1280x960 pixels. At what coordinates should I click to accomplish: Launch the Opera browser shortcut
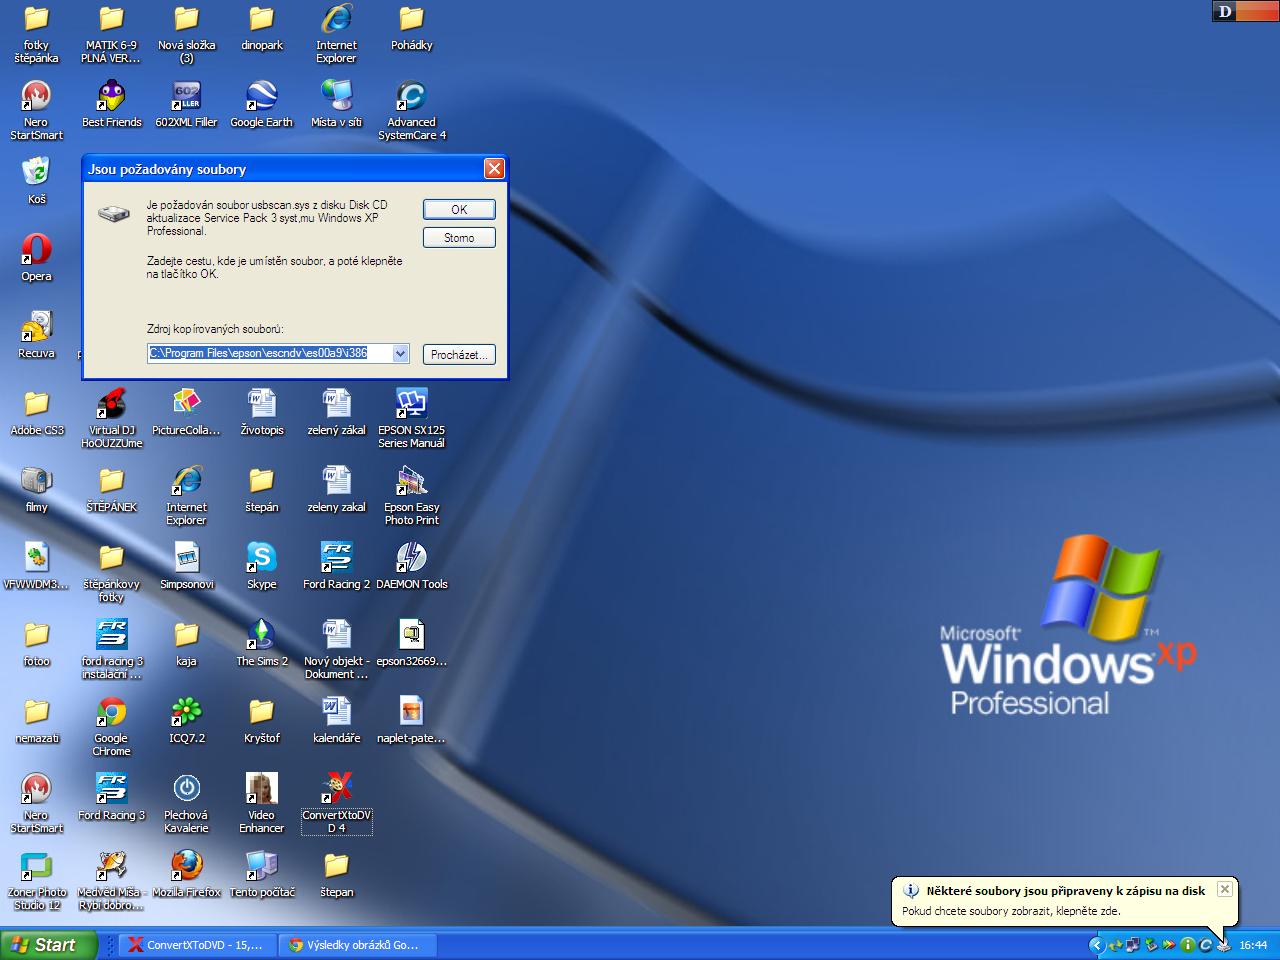tap(36, 257)
